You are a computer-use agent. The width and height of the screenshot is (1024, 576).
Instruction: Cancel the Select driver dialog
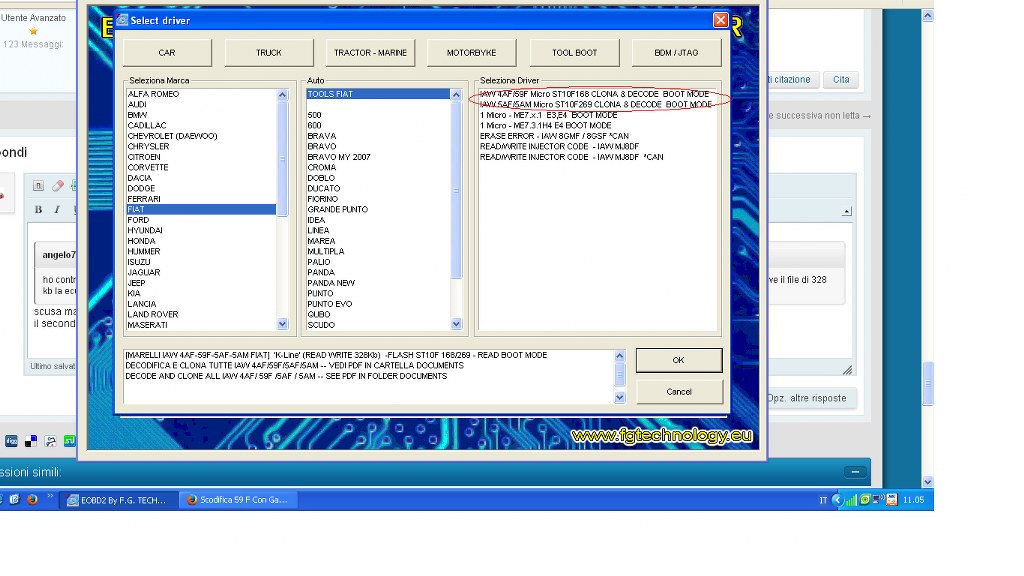click(x=679, y=392)
